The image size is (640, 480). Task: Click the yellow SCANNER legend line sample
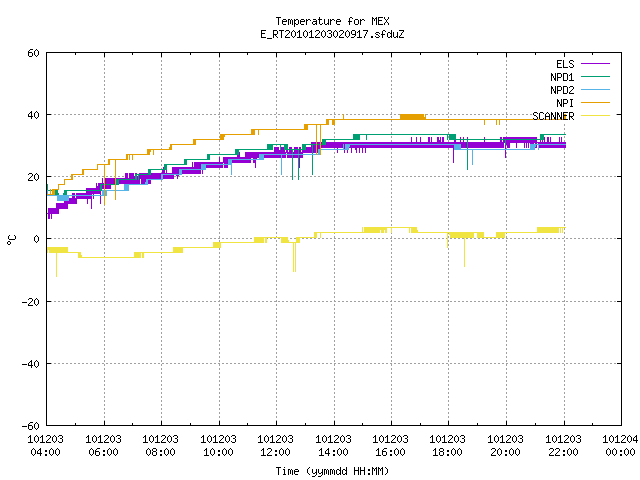click(595, 116)
